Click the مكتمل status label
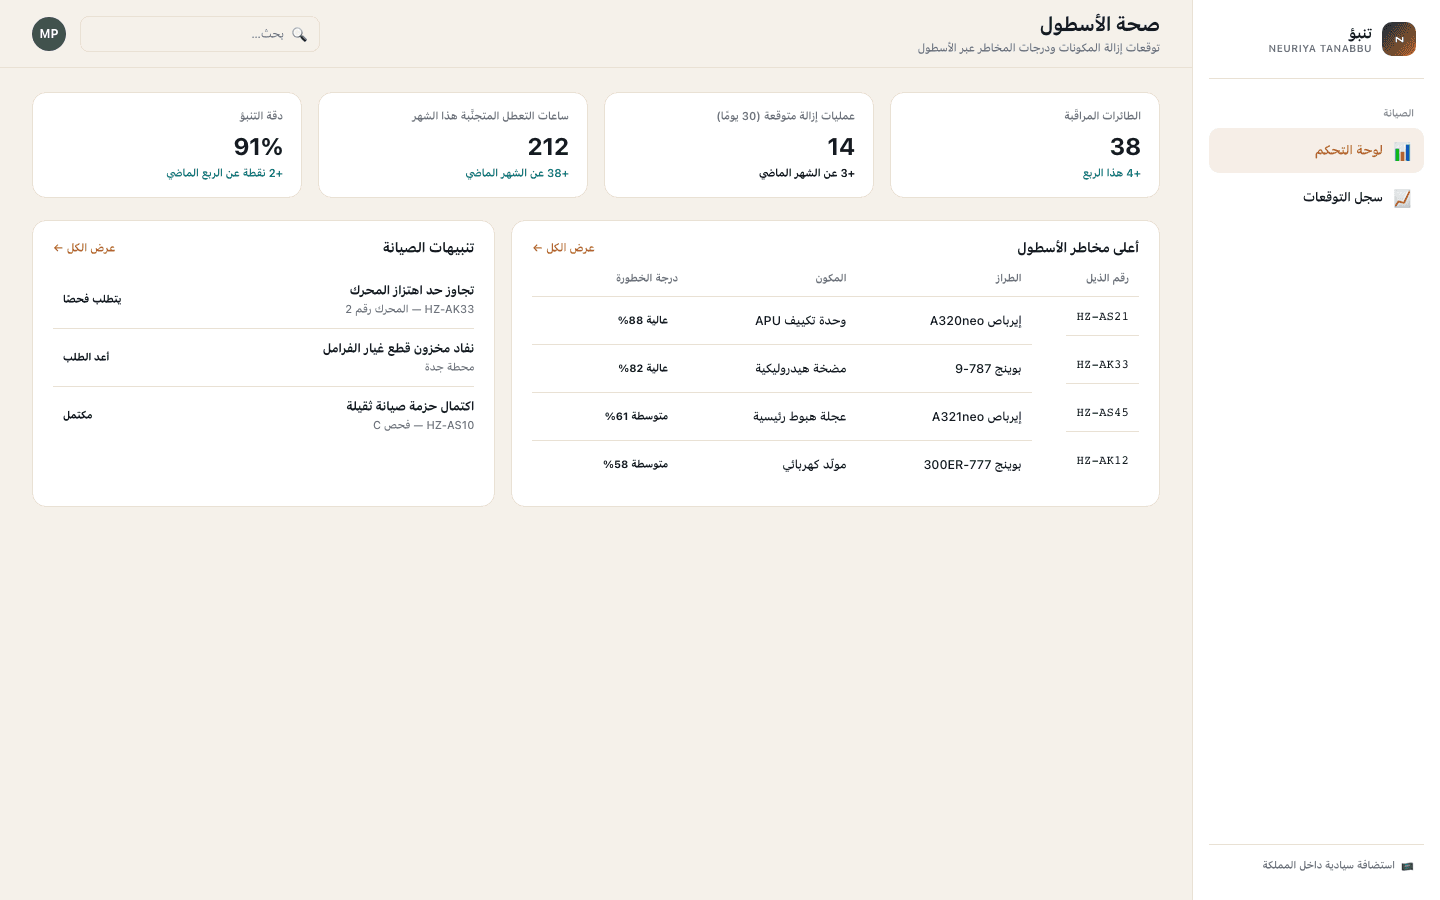Image resolution: width=1440 pixels, height=900 pixels. click(77, 415)
